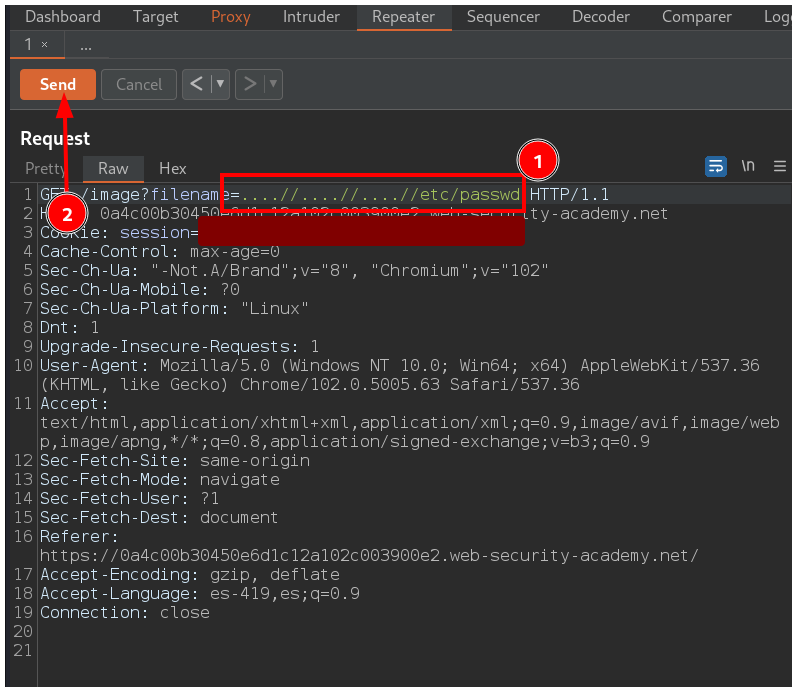The image size is (797, 692).
Task: Open the forward history dropdown arrow
Action: pos(272,84)
